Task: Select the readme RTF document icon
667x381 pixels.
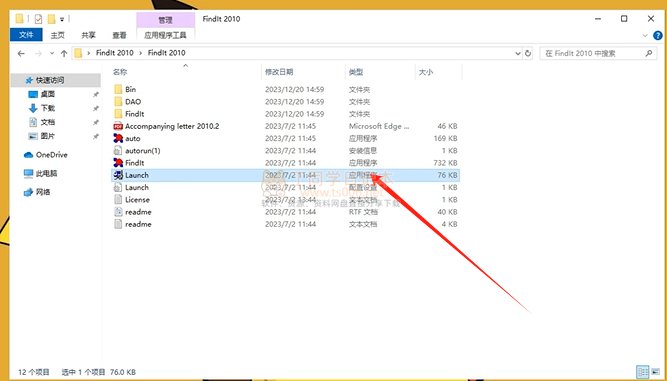Action: [x=118, y=212]
